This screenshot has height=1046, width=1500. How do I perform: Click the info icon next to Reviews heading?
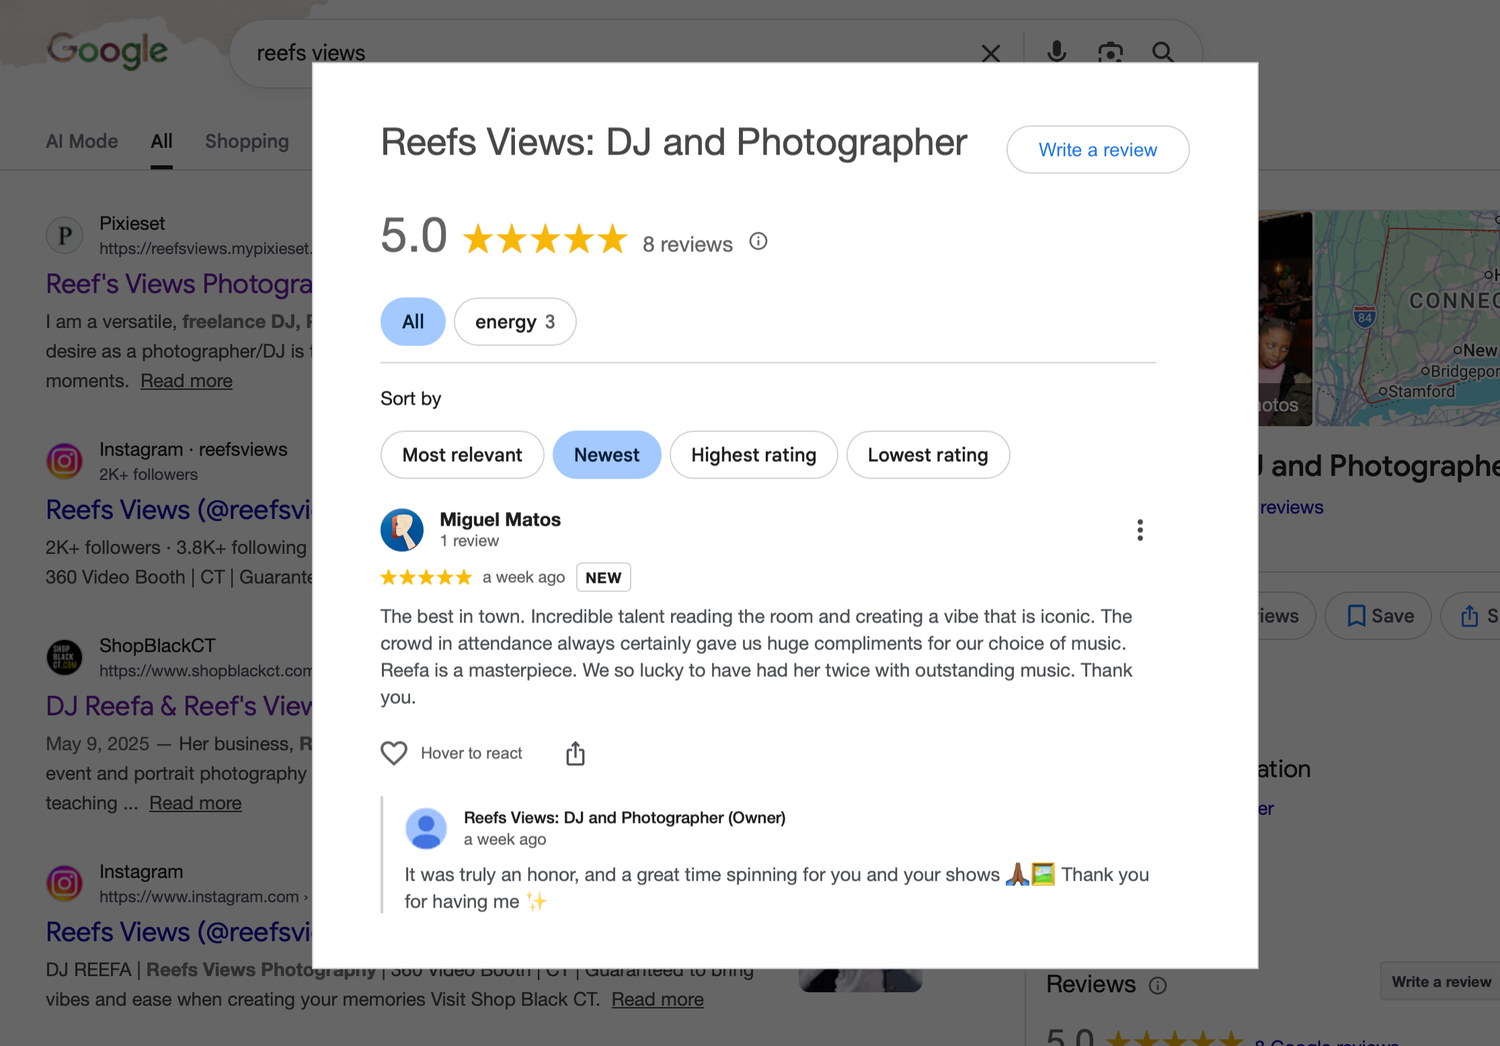click(1158, 985)
